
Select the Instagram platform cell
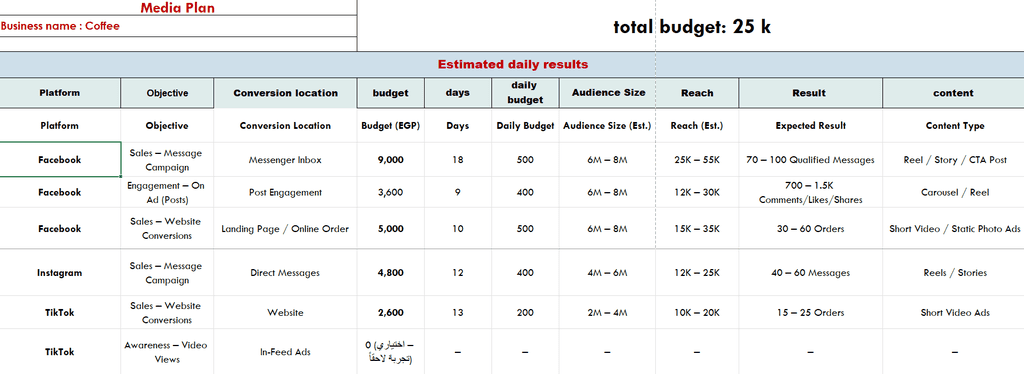coord(59,273)
